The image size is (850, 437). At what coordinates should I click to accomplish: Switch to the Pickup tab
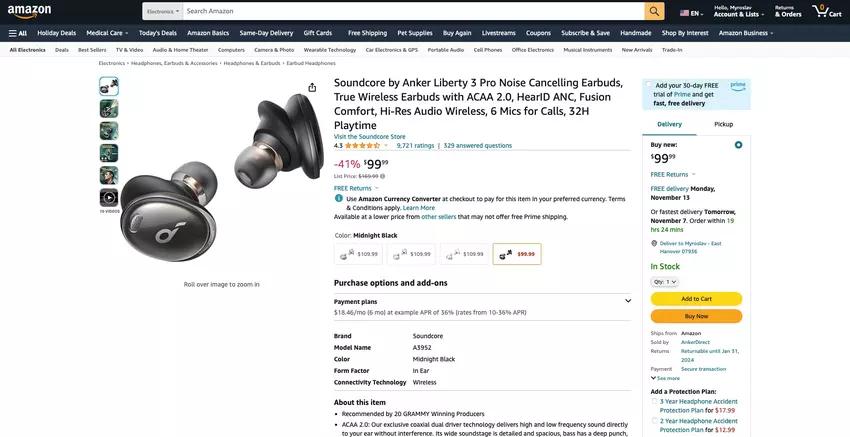pos(723,124)
